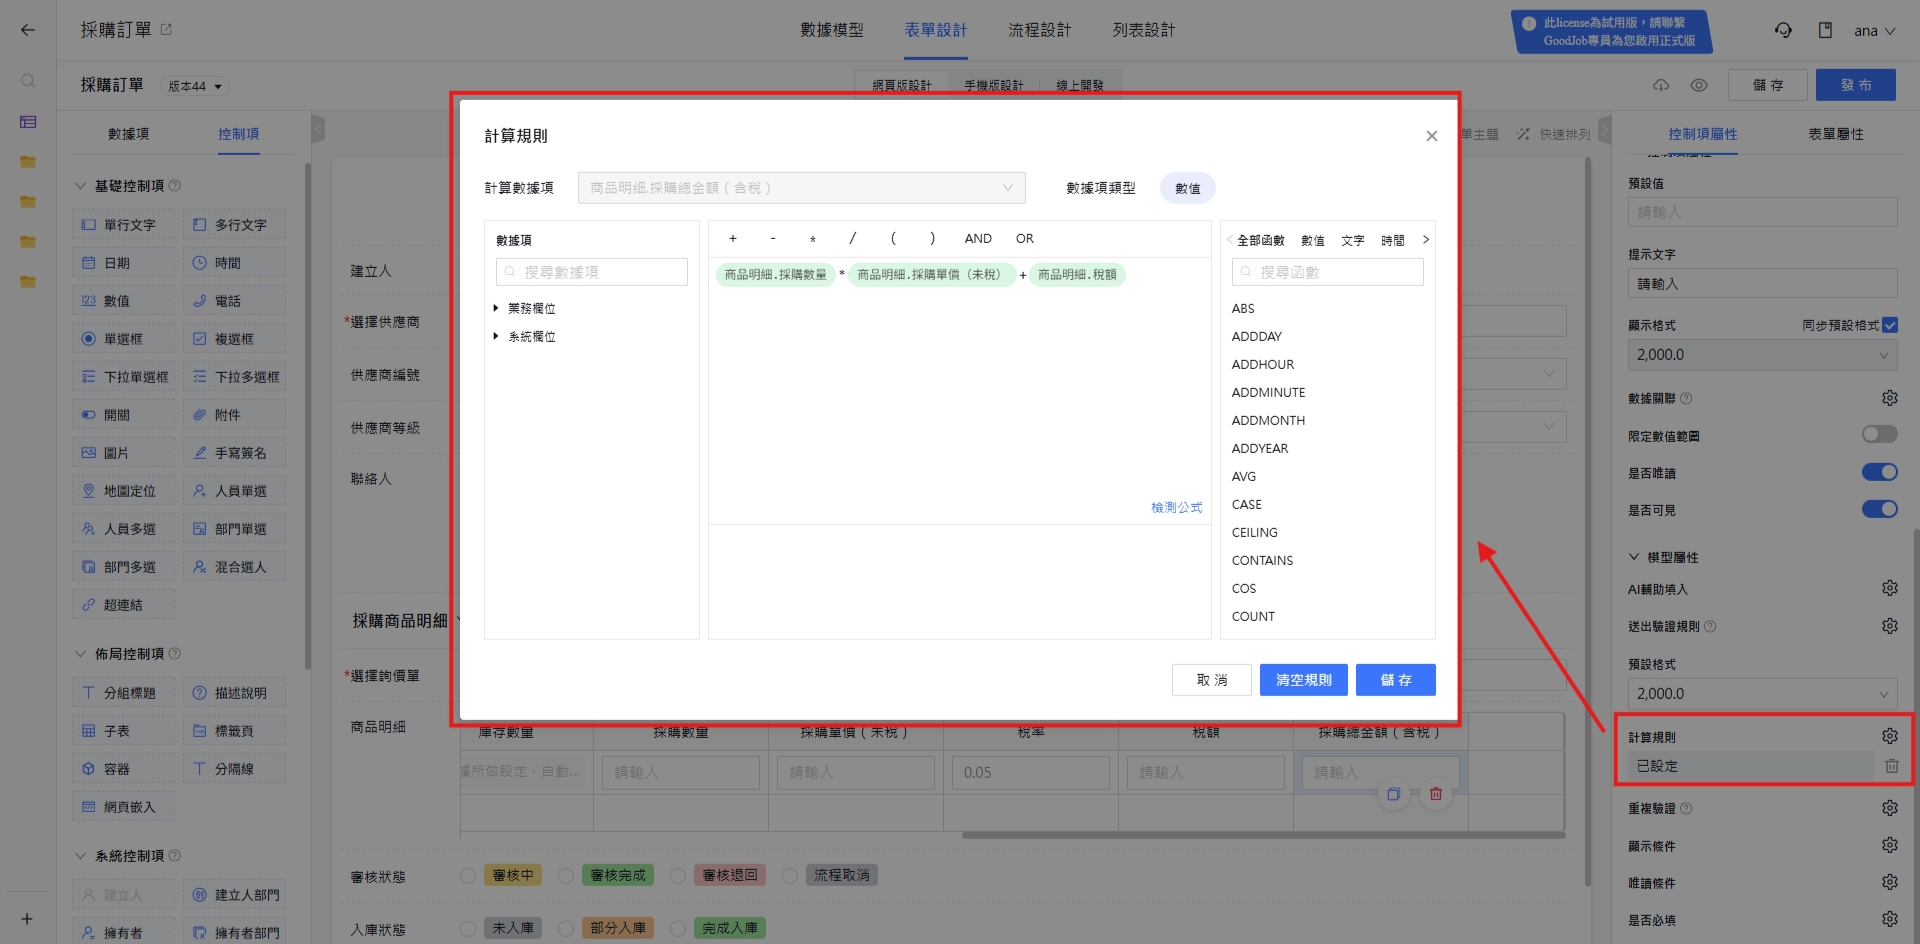Collapse 佈局控制項 section
This screenshot has width=1920, height=944.
81,654
